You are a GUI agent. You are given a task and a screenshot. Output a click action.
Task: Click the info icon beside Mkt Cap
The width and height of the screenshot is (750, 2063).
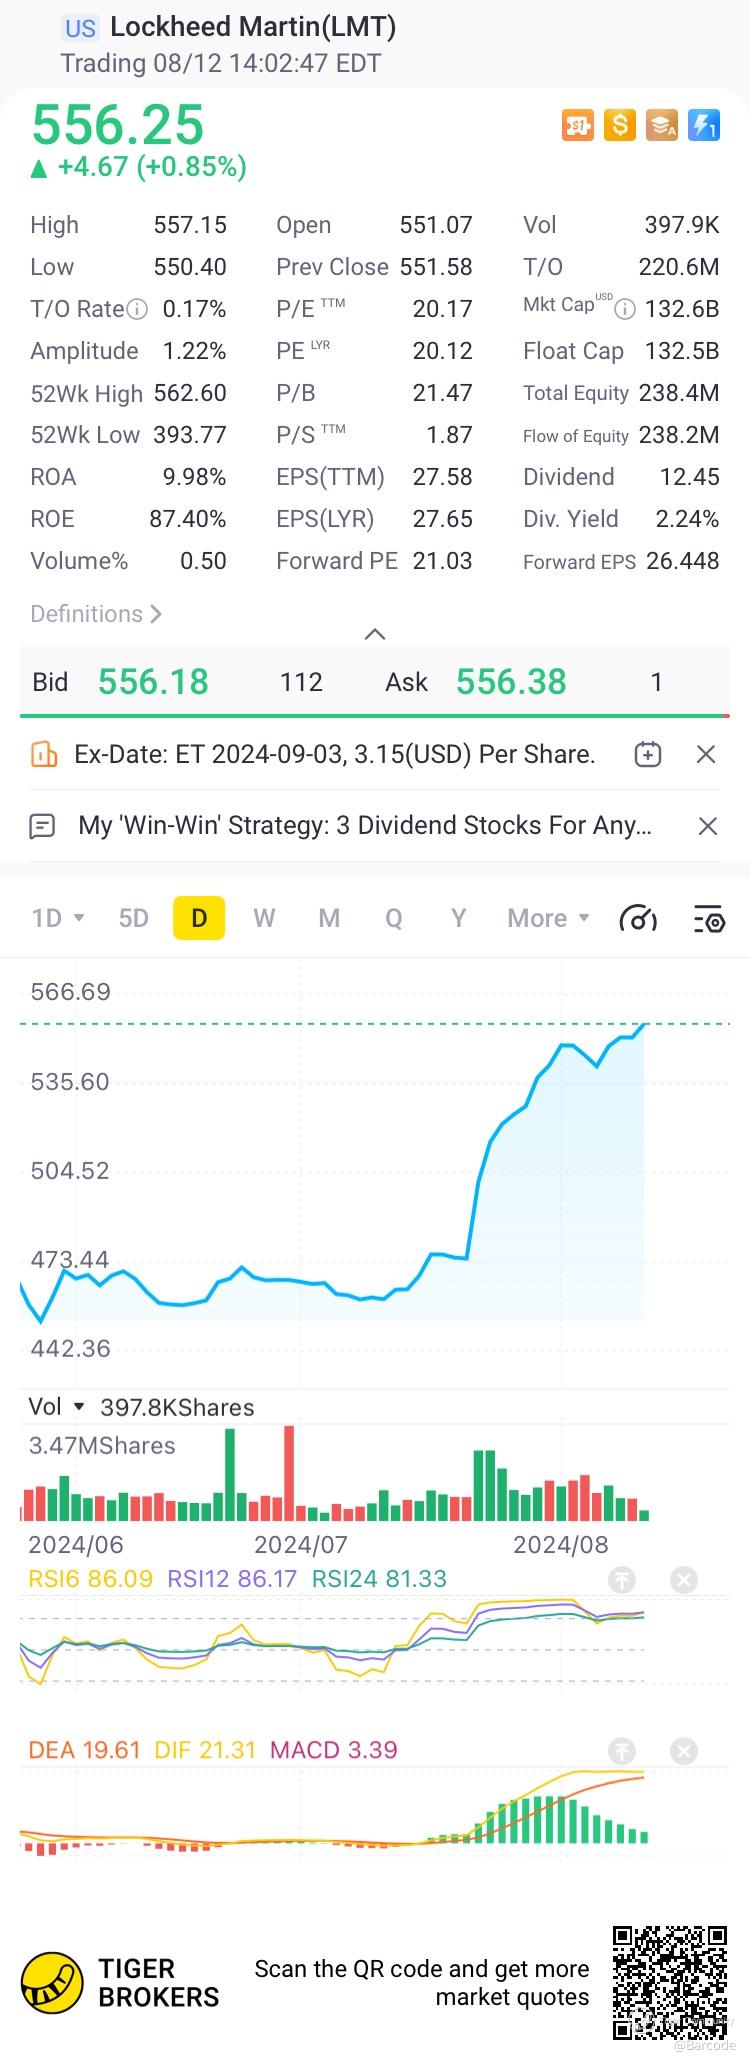pyautogui.click(x=625, y=309)
